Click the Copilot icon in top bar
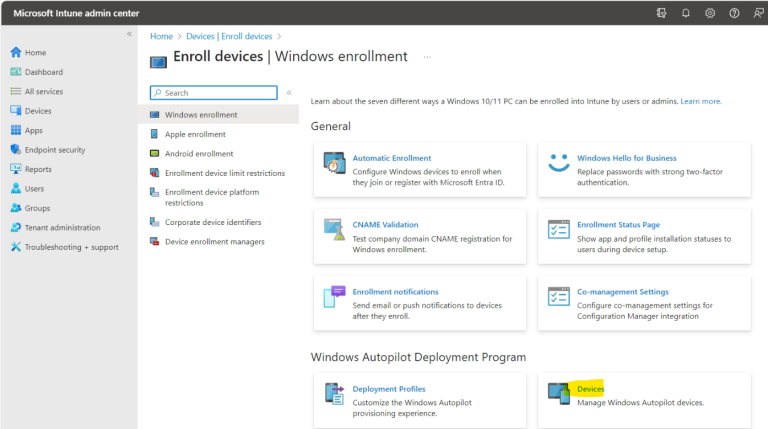 coord(661,13)
